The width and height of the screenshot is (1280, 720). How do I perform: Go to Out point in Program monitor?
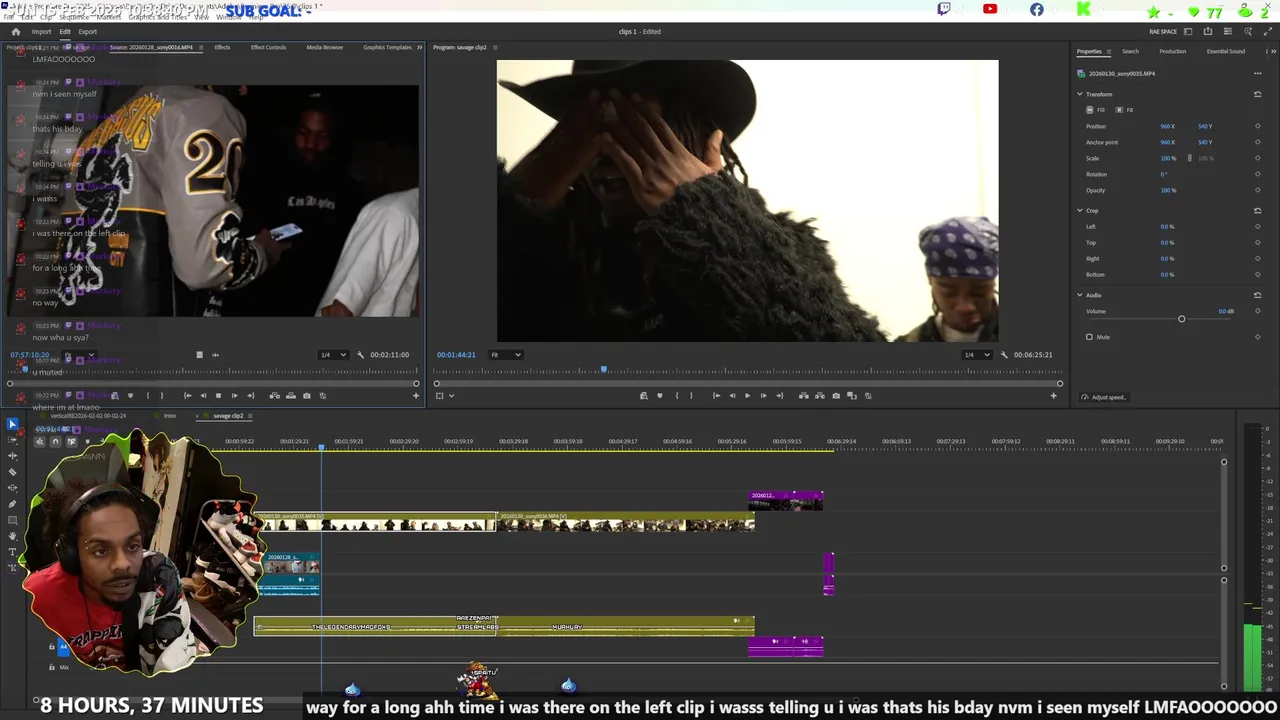[778, 395]
